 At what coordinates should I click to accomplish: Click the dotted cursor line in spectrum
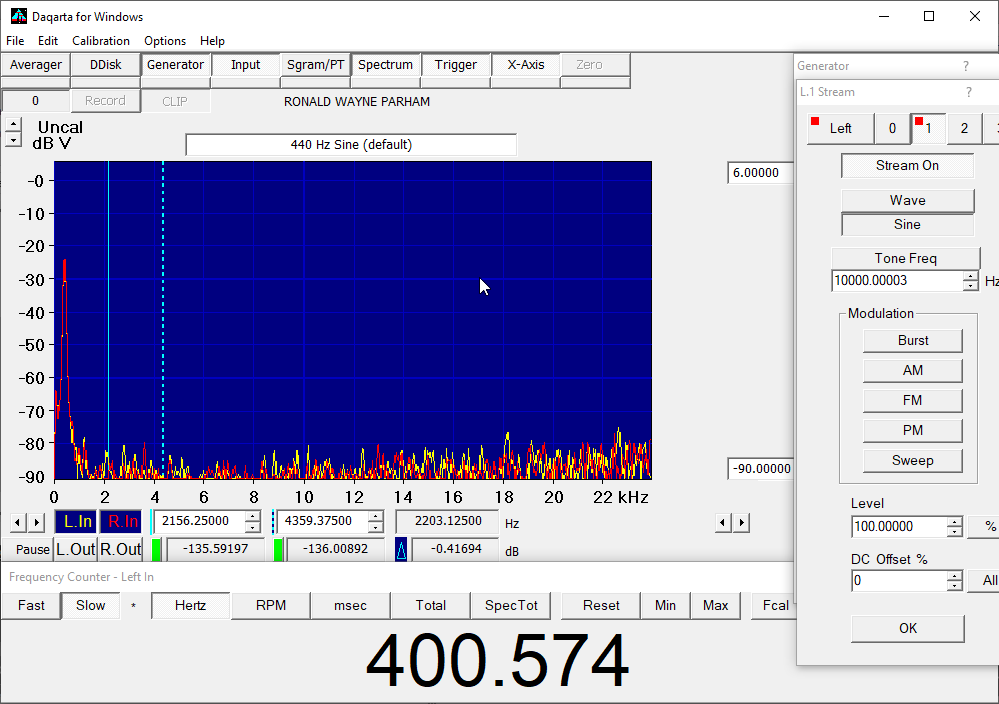(163, 300)
